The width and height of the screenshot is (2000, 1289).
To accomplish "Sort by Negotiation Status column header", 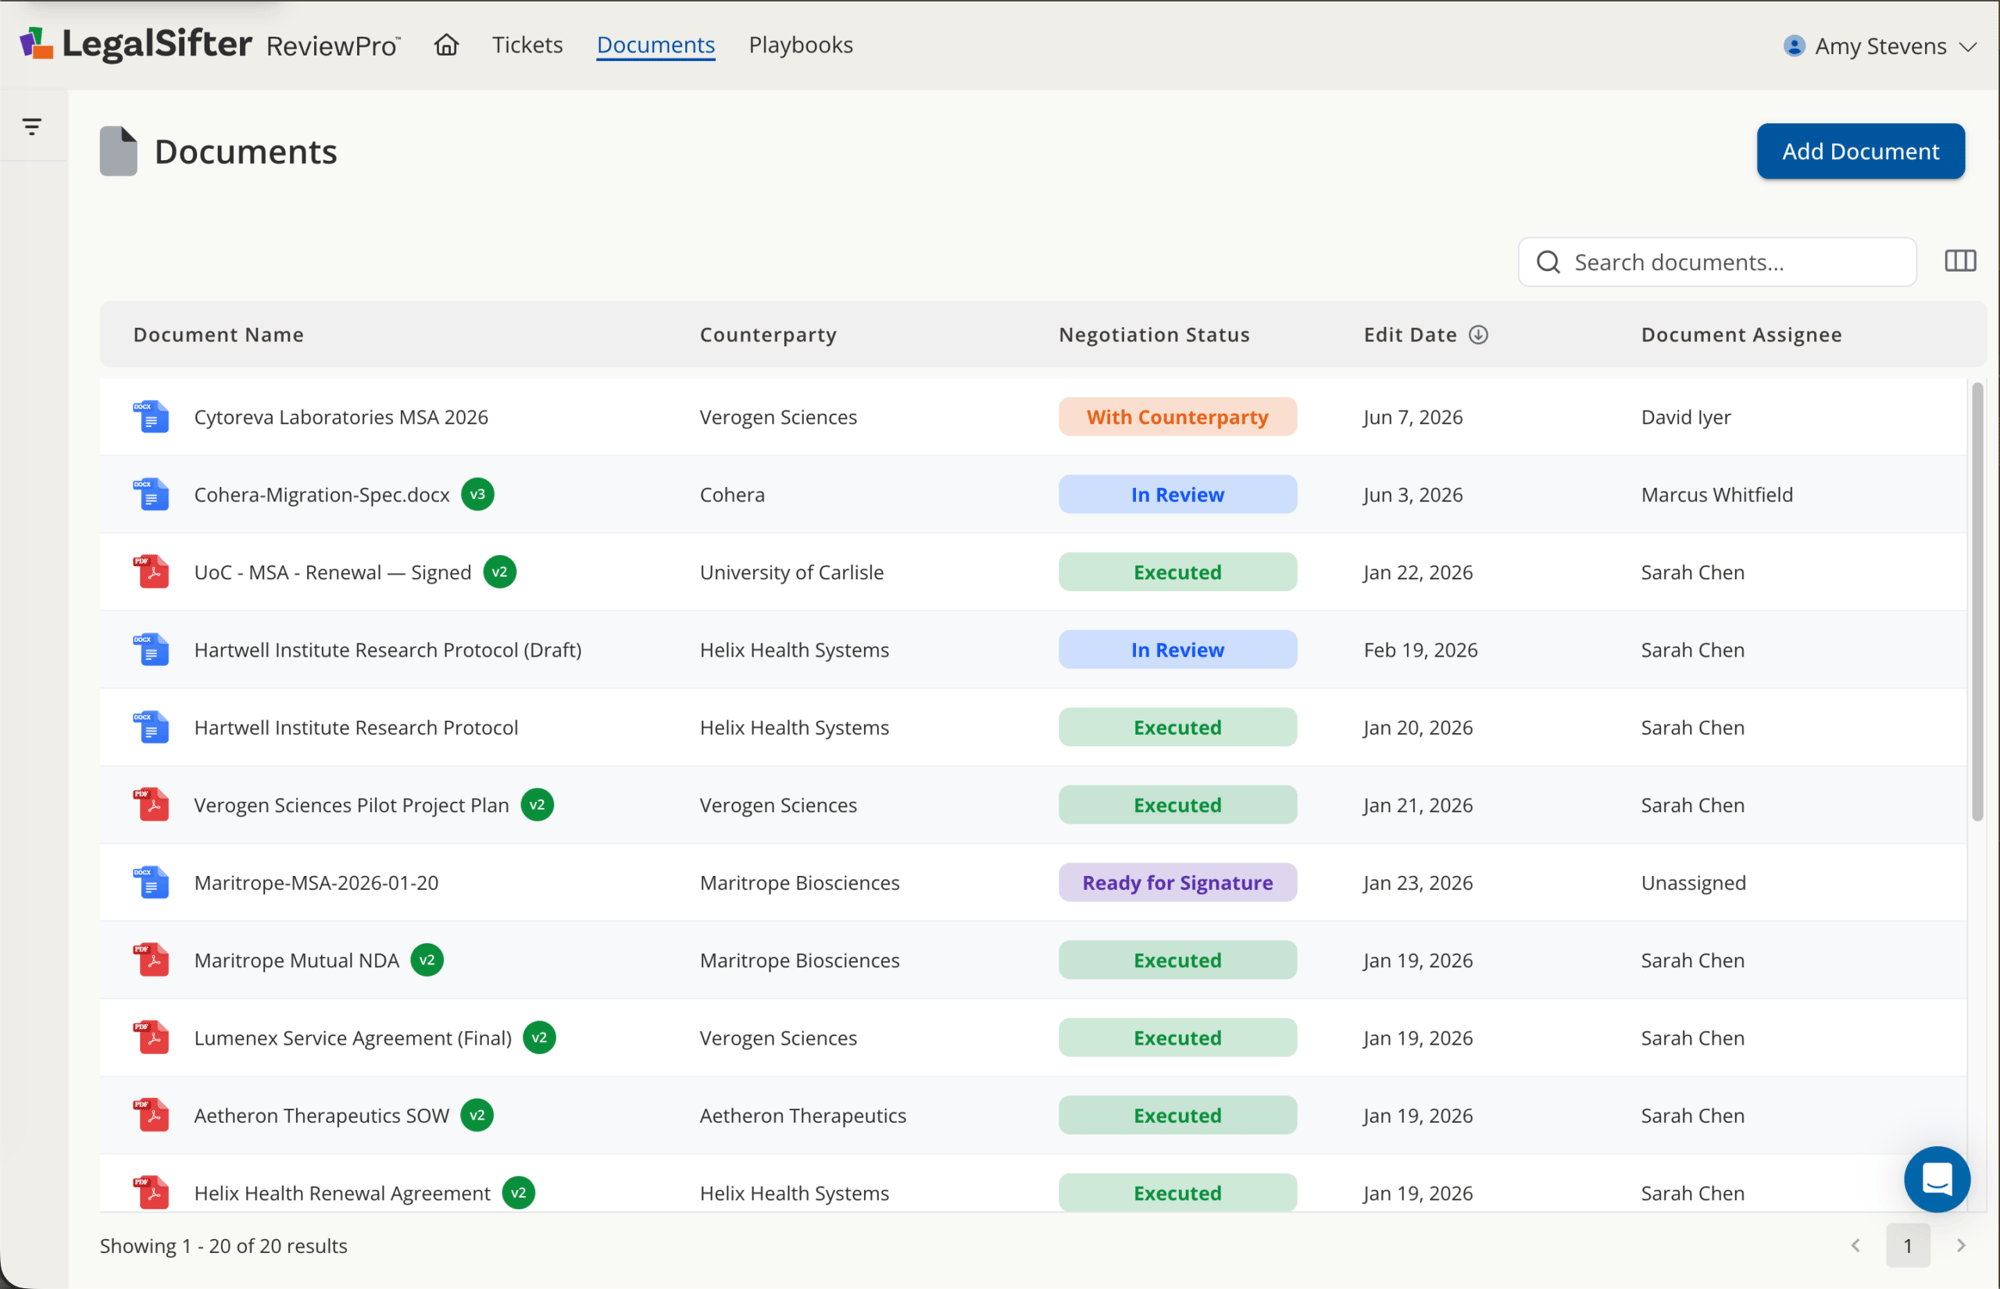I will click(1154, 335).
